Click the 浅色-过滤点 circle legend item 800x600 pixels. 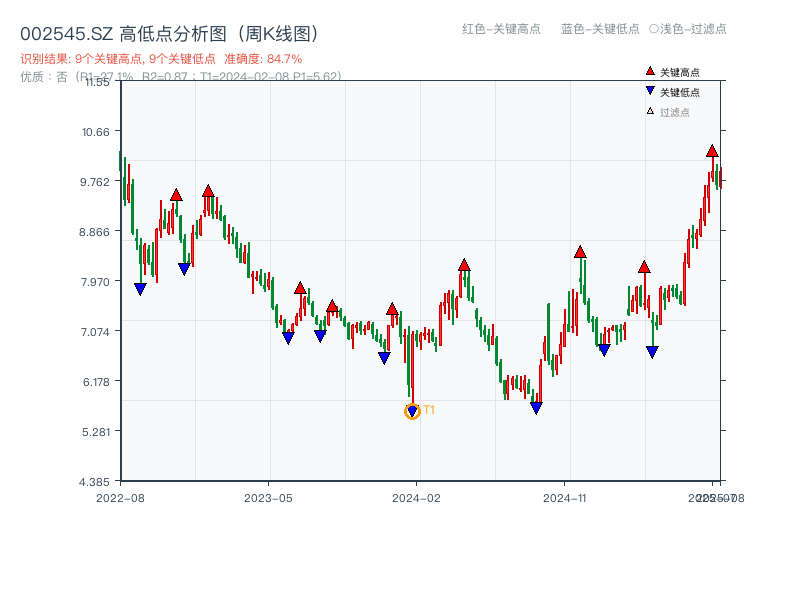(688, 29)
